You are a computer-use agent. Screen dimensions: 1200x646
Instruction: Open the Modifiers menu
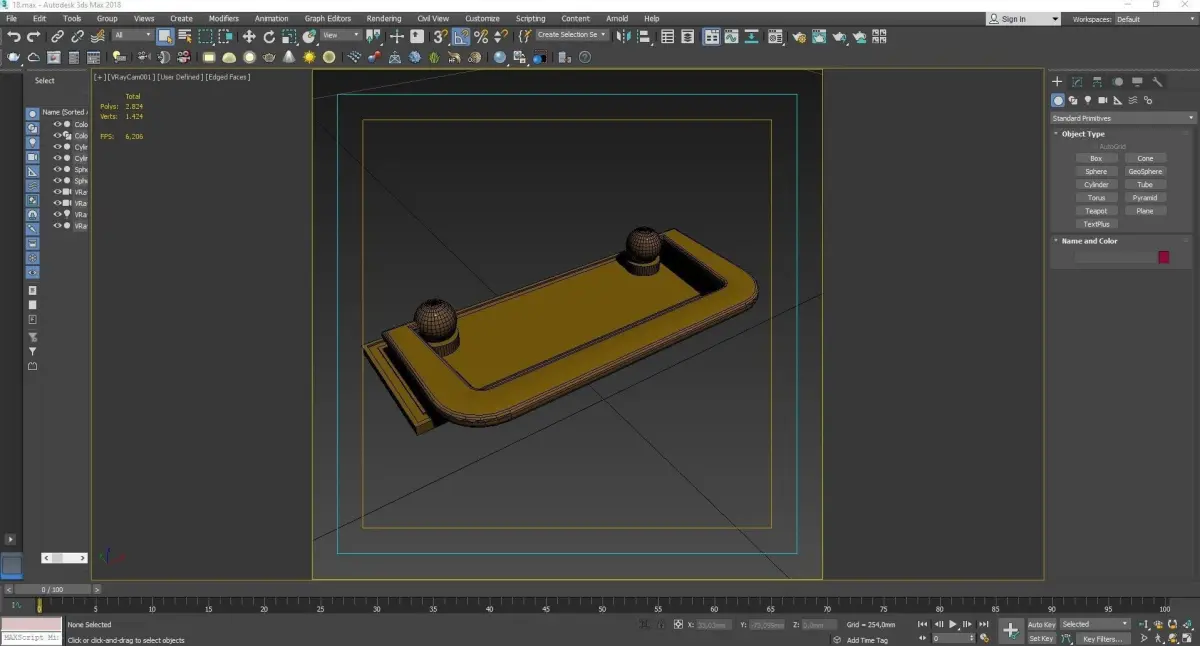[x=223, y=18]
